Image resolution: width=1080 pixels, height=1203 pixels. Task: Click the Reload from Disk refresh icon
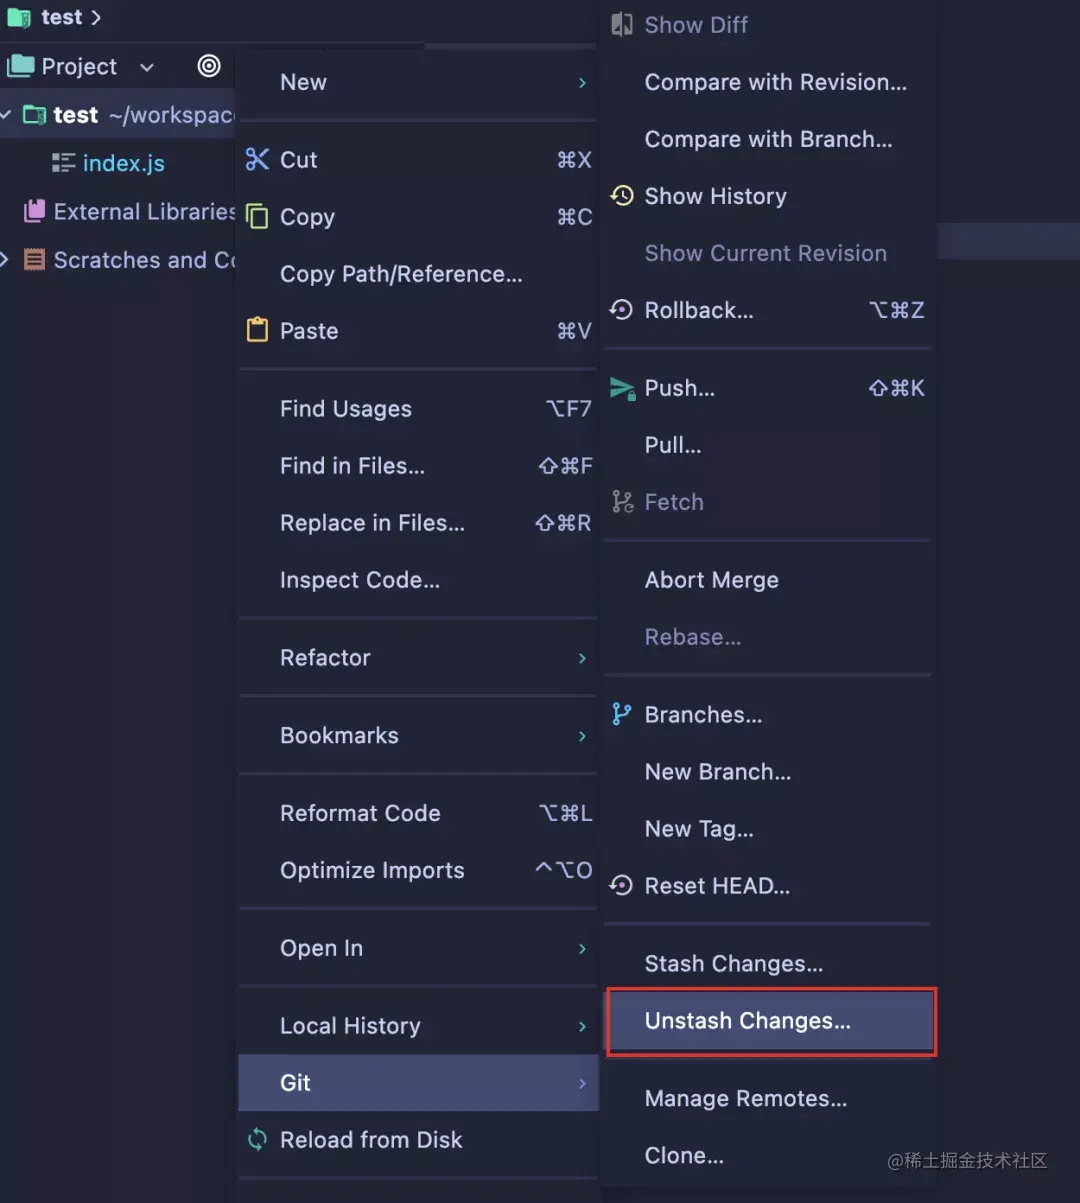pos(257,1139)
